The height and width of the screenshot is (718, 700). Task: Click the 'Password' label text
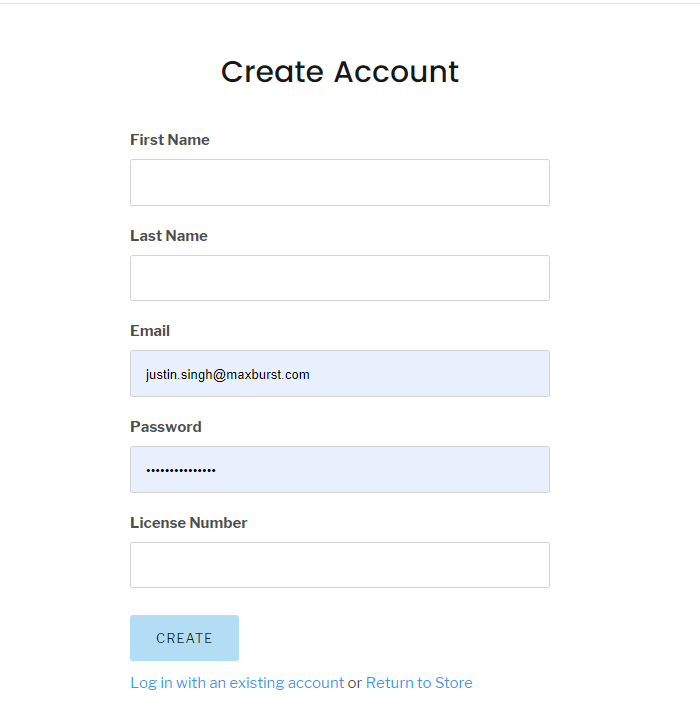point(166,427)
